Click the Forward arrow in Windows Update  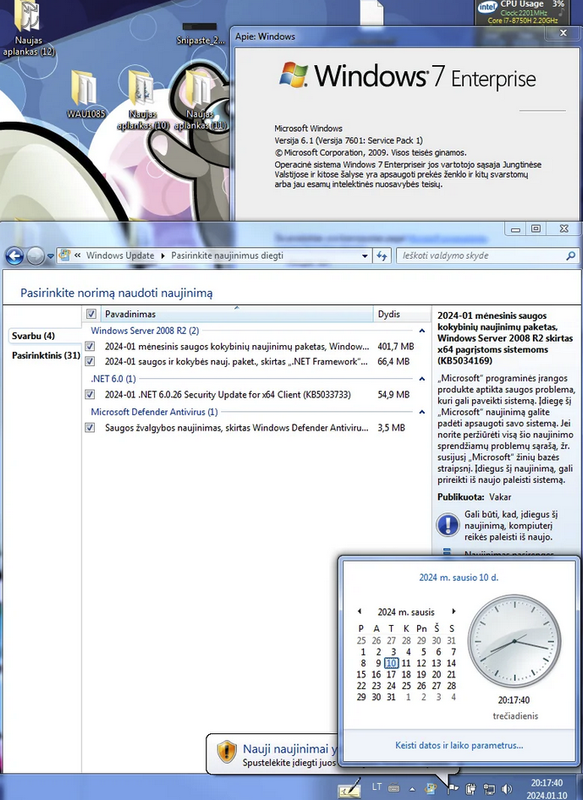pos(35,256)
